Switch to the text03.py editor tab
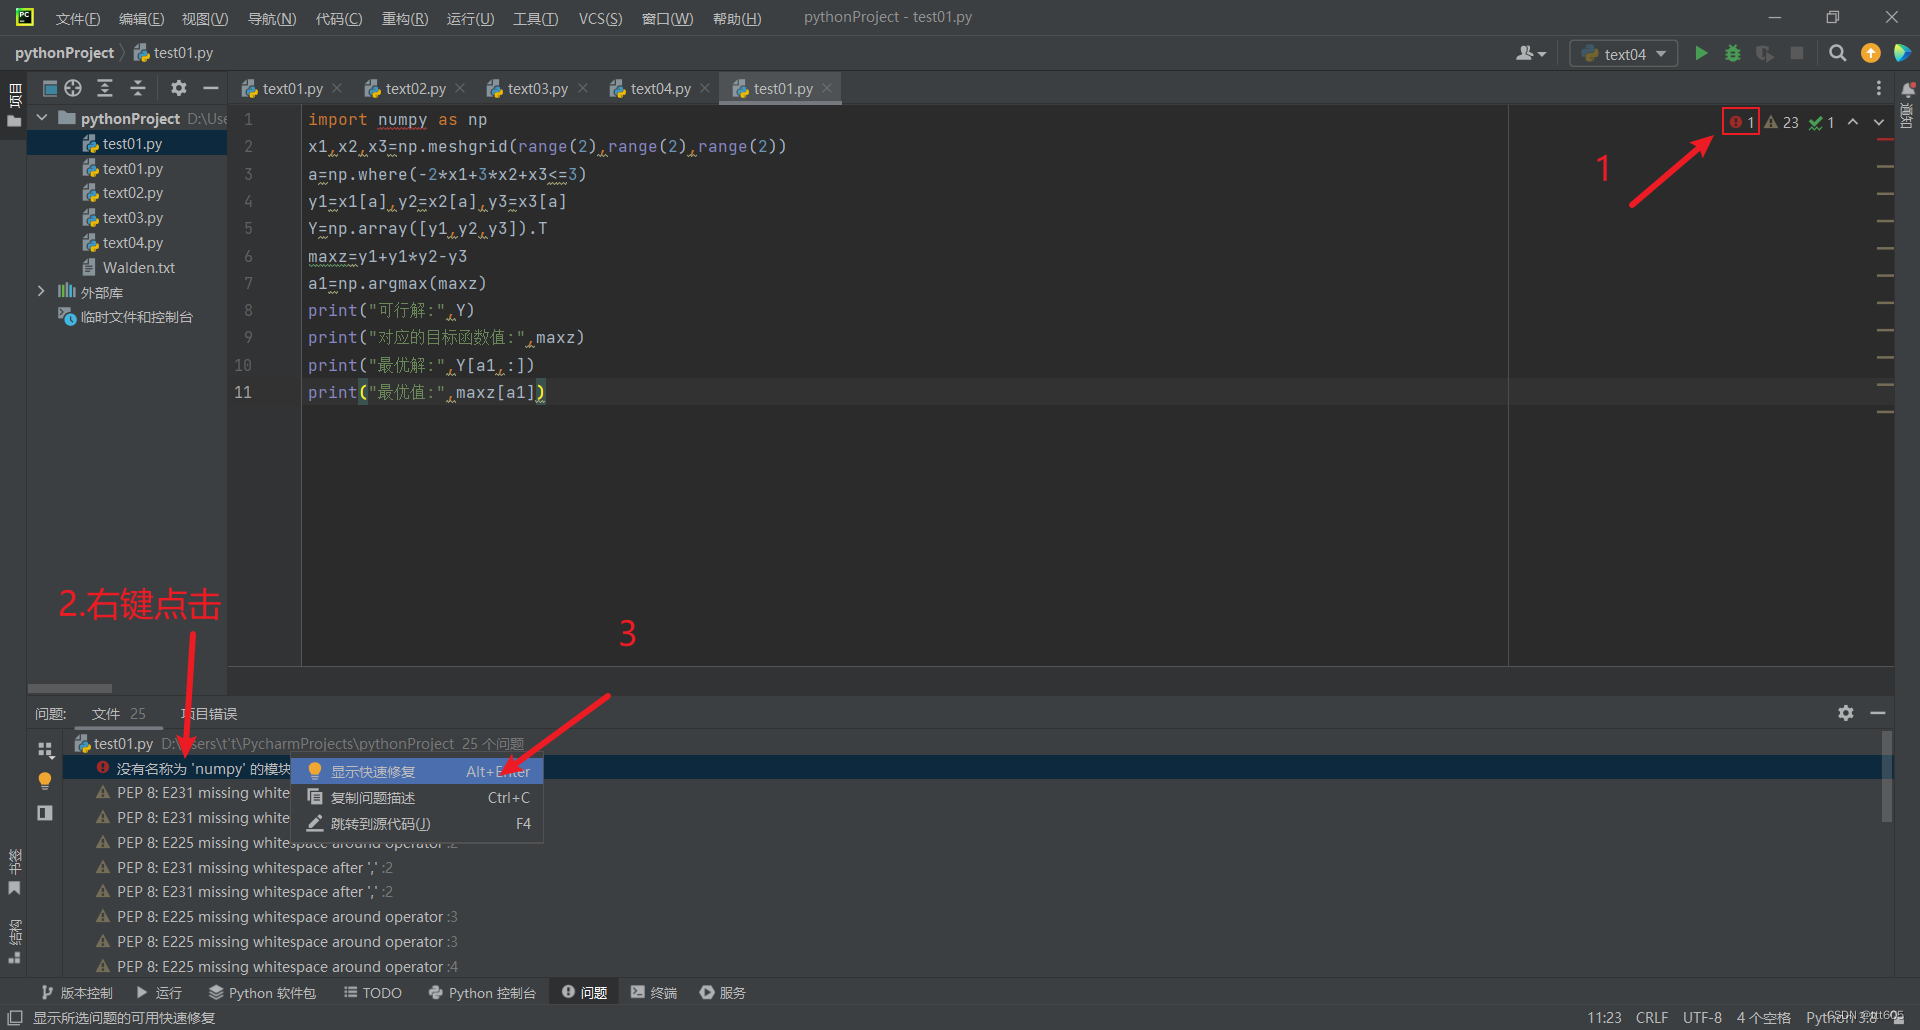 [x=536, y=88]
